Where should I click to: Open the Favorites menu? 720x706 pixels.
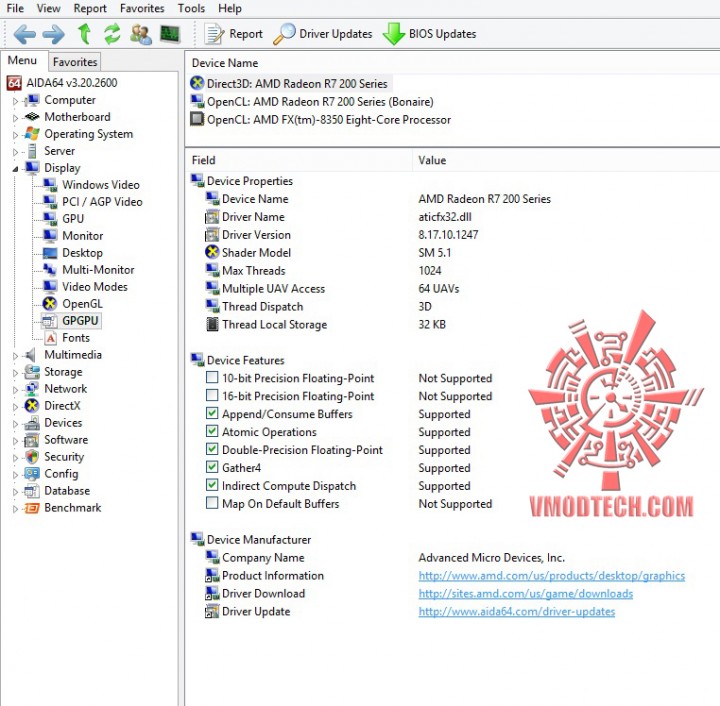coord(142,8)
